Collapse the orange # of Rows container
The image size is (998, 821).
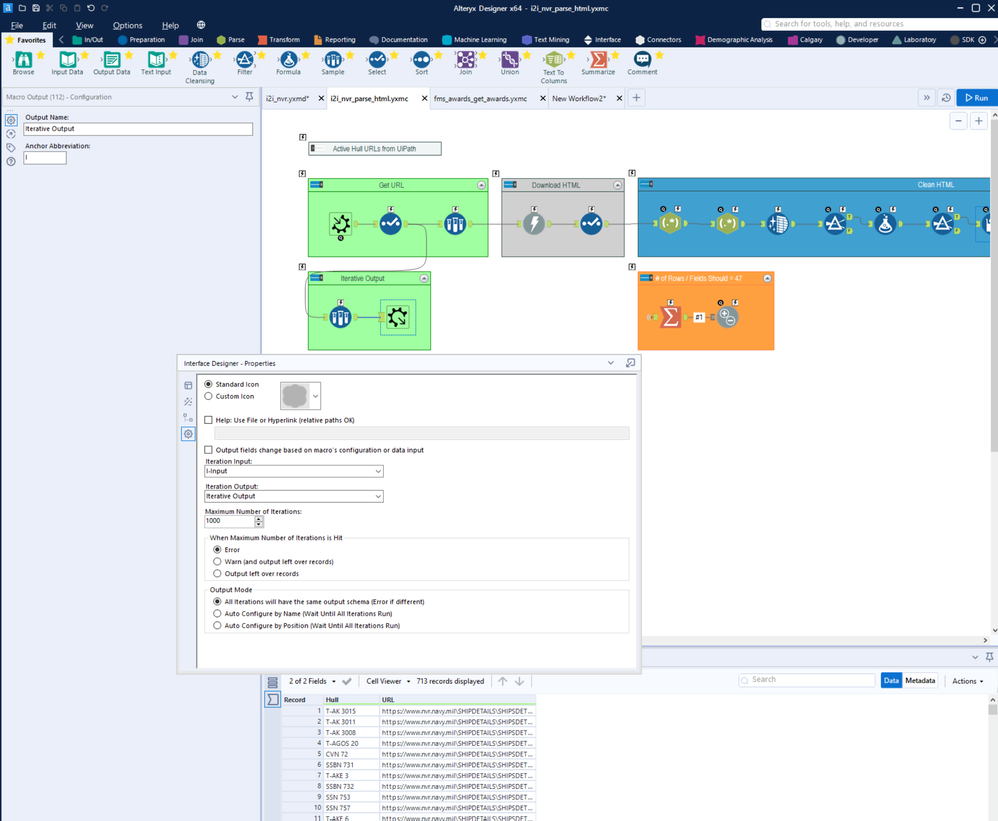pos(768,279)
